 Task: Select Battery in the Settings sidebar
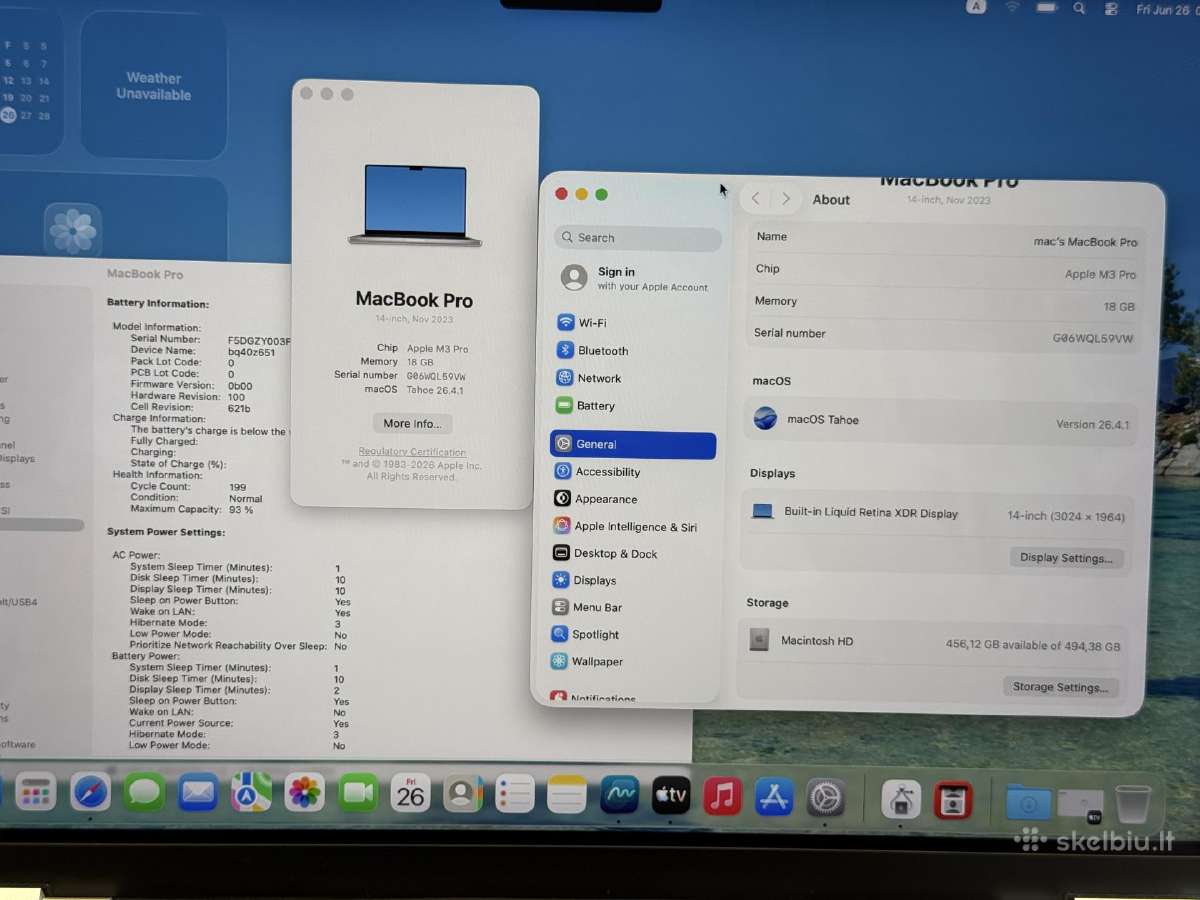[635, 406]
